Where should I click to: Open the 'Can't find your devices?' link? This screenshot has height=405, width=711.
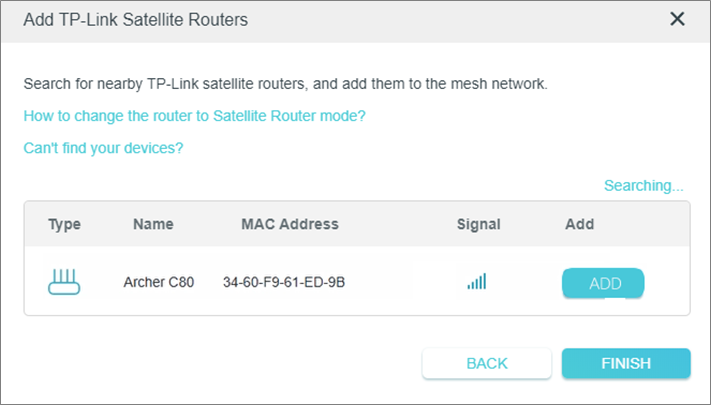click(x=103, y=148)
